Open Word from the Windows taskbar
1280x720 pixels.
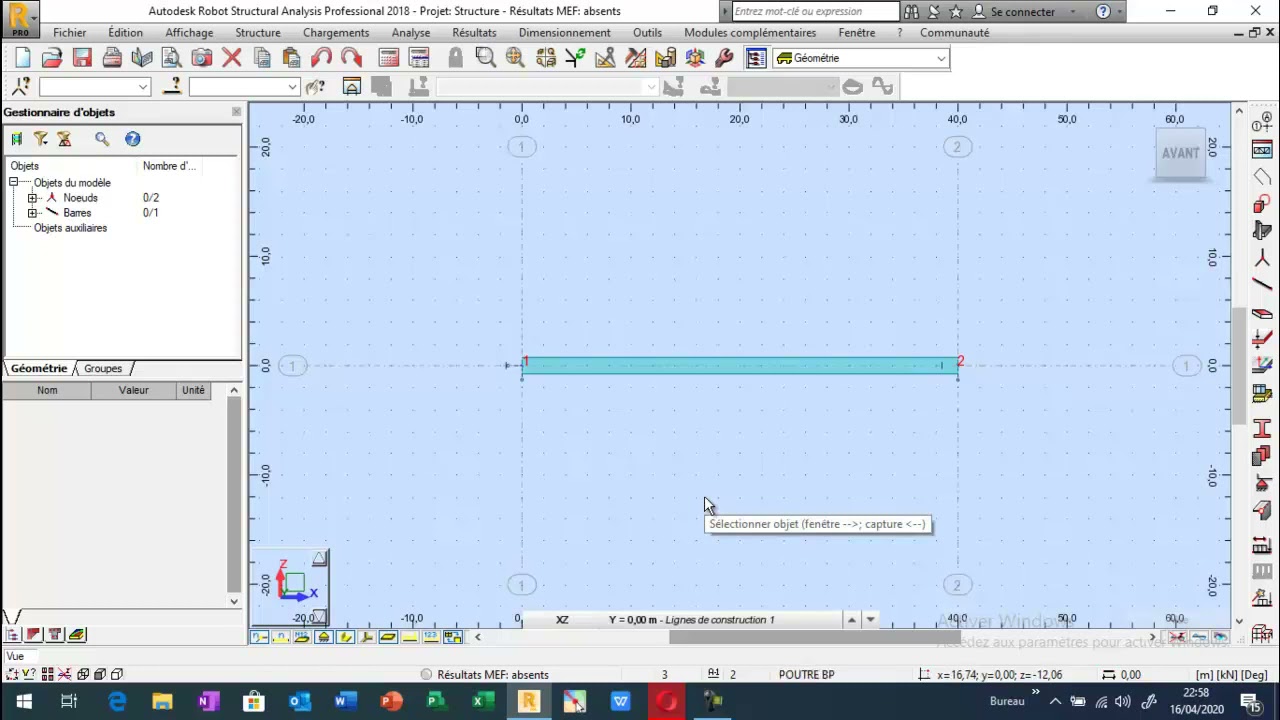click(345, 702)
